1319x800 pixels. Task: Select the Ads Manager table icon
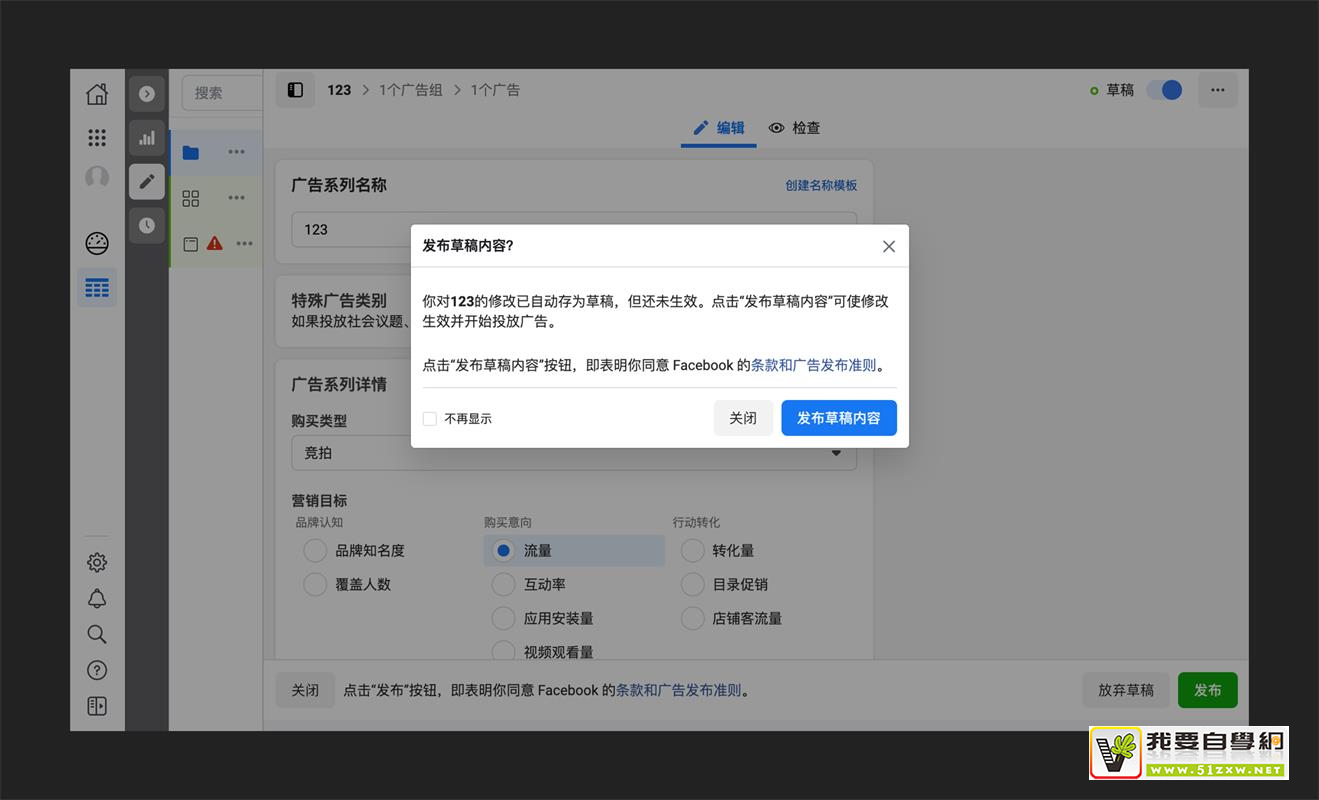(97, 288)
